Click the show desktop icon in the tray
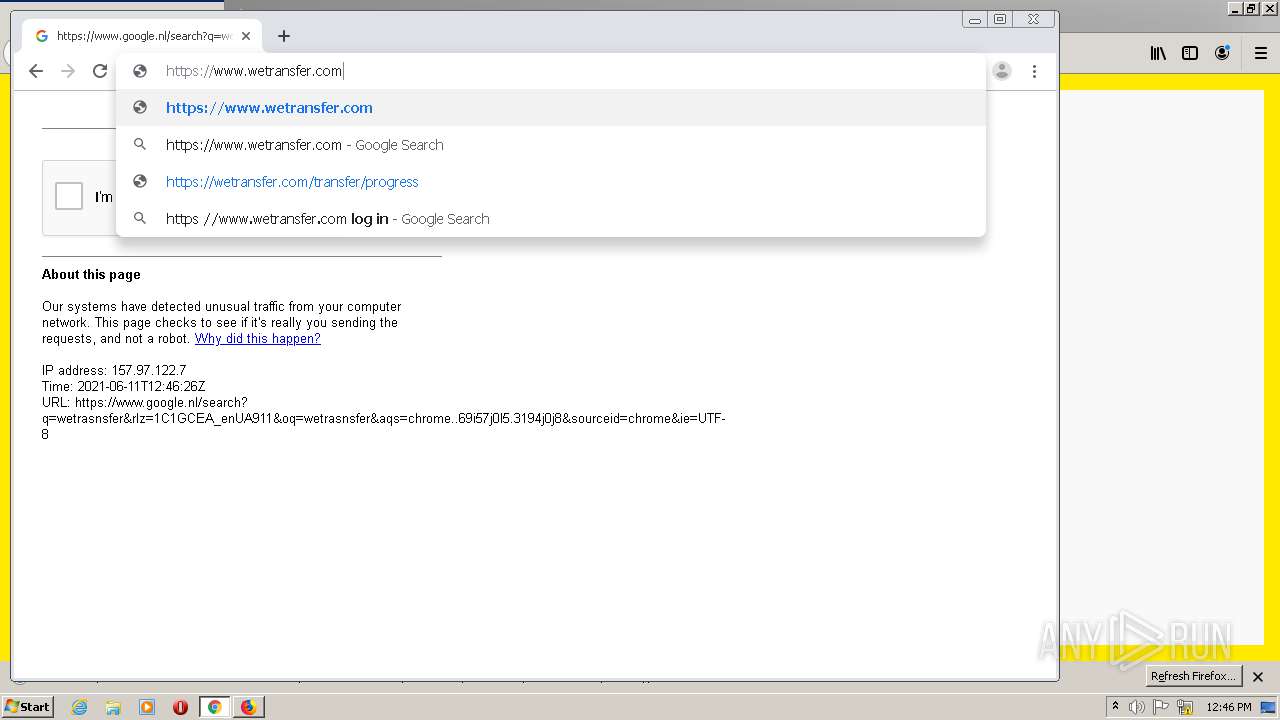 [x=1268, y=707]
